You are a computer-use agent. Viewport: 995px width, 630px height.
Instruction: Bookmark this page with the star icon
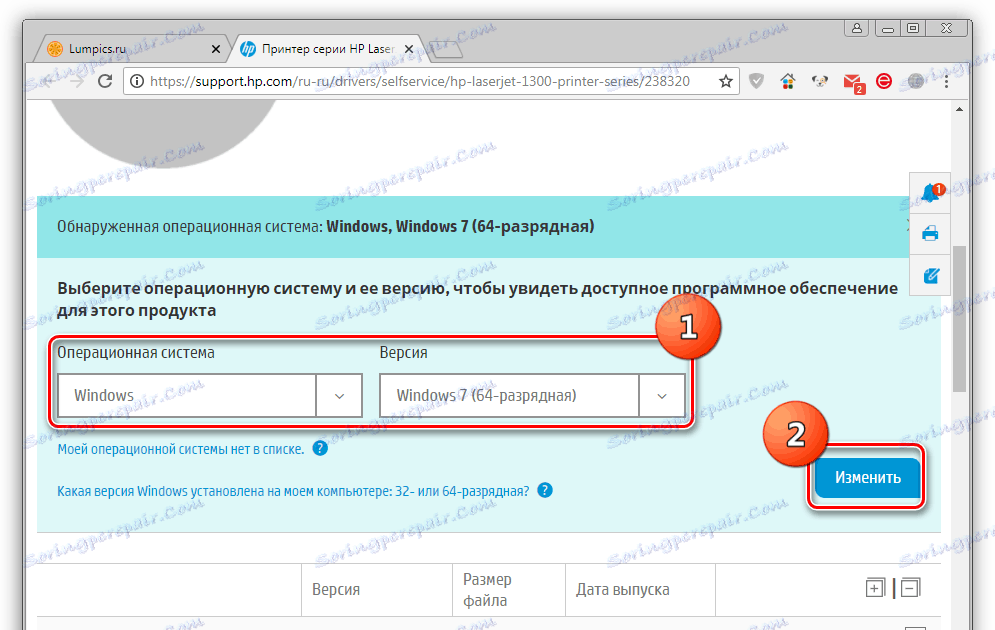(726, 81)
